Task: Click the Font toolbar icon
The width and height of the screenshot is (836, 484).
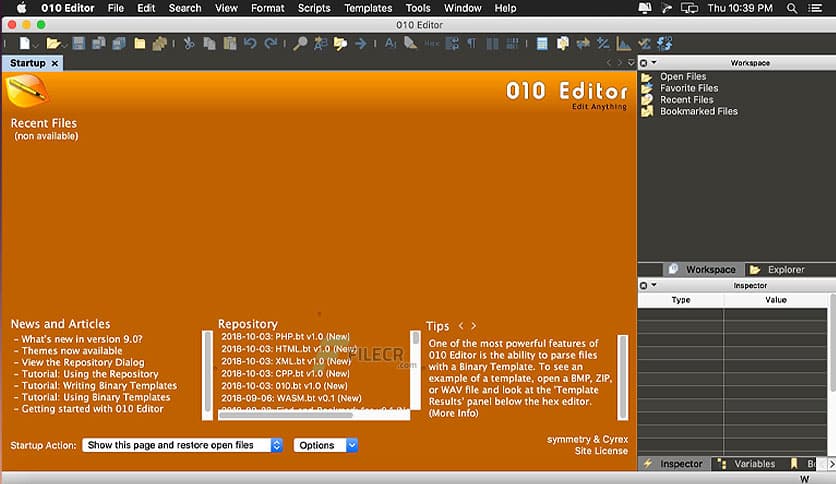Action: pos(391,44)
